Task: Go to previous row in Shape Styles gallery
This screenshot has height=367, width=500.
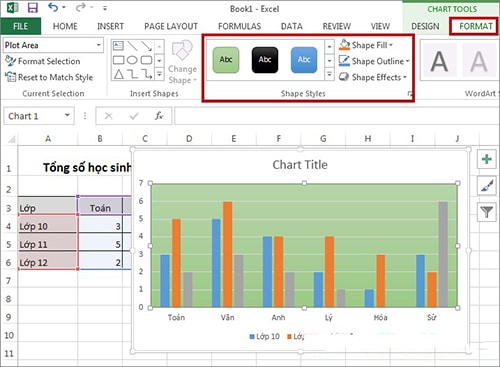Action: tap(329, 47)
